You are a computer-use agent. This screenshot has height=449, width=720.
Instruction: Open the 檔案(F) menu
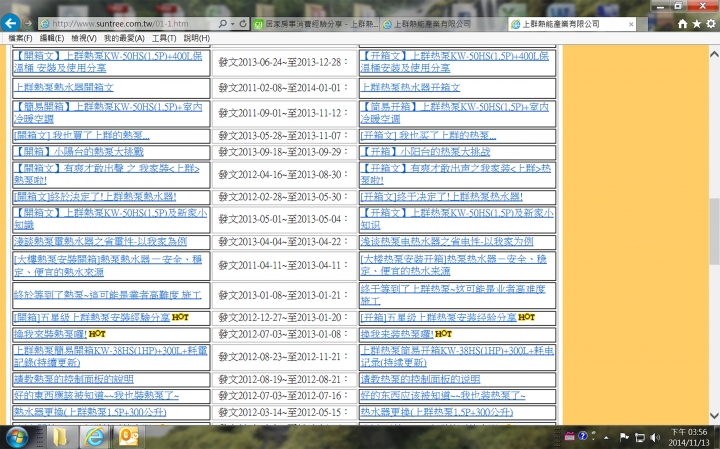pos(21,38)
